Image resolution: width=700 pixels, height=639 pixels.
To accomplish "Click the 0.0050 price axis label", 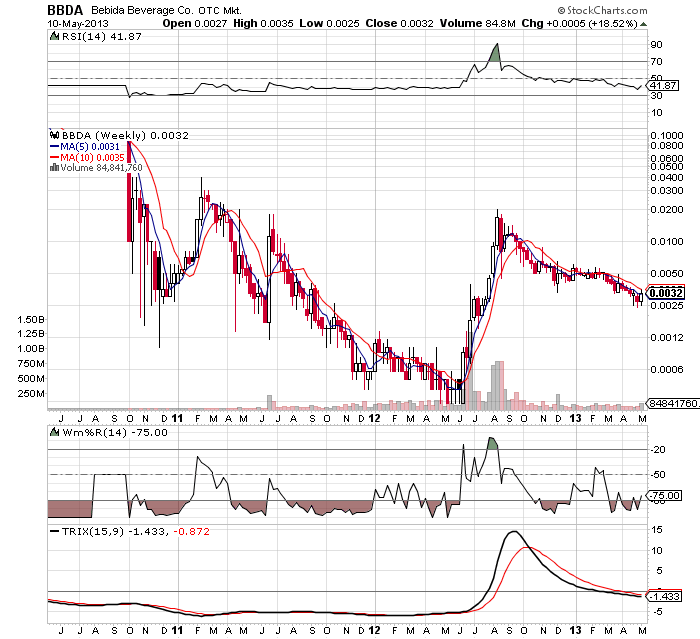I will pos(667,273).
